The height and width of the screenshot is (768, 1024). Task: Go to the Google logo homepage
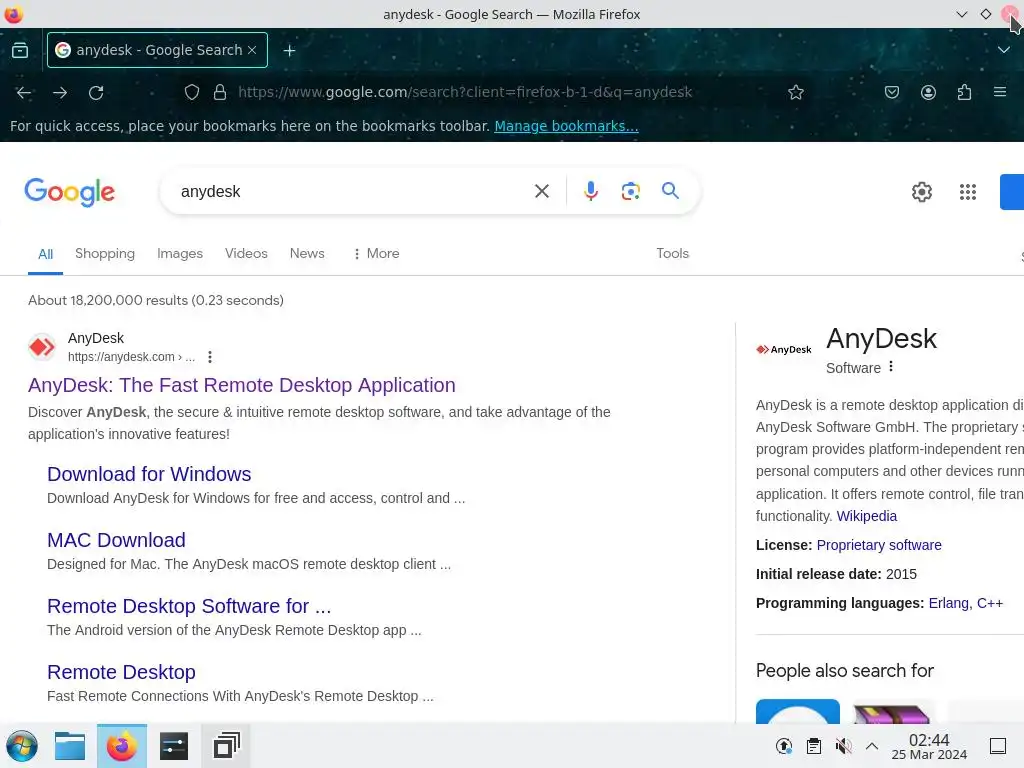click(x=69, y=192)
